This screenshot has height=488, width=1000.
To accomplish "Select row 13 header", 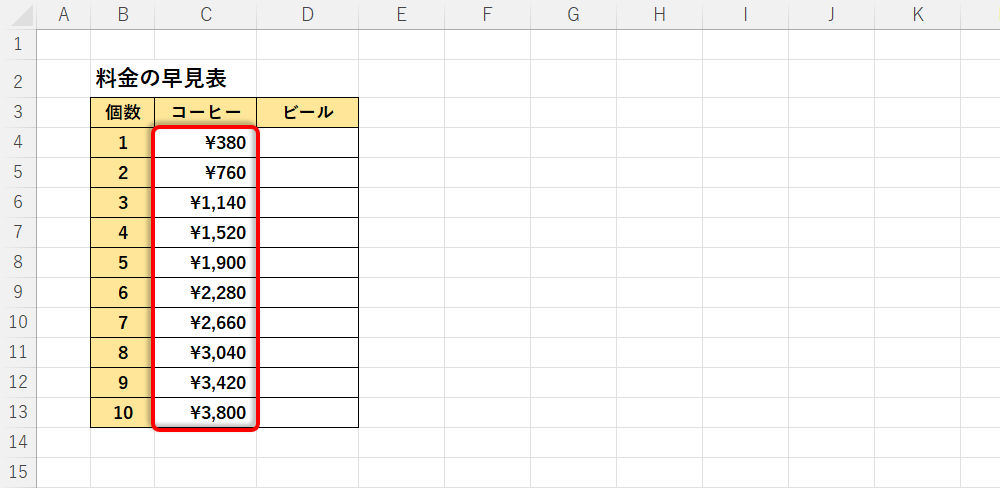I will tap(18, 412).
